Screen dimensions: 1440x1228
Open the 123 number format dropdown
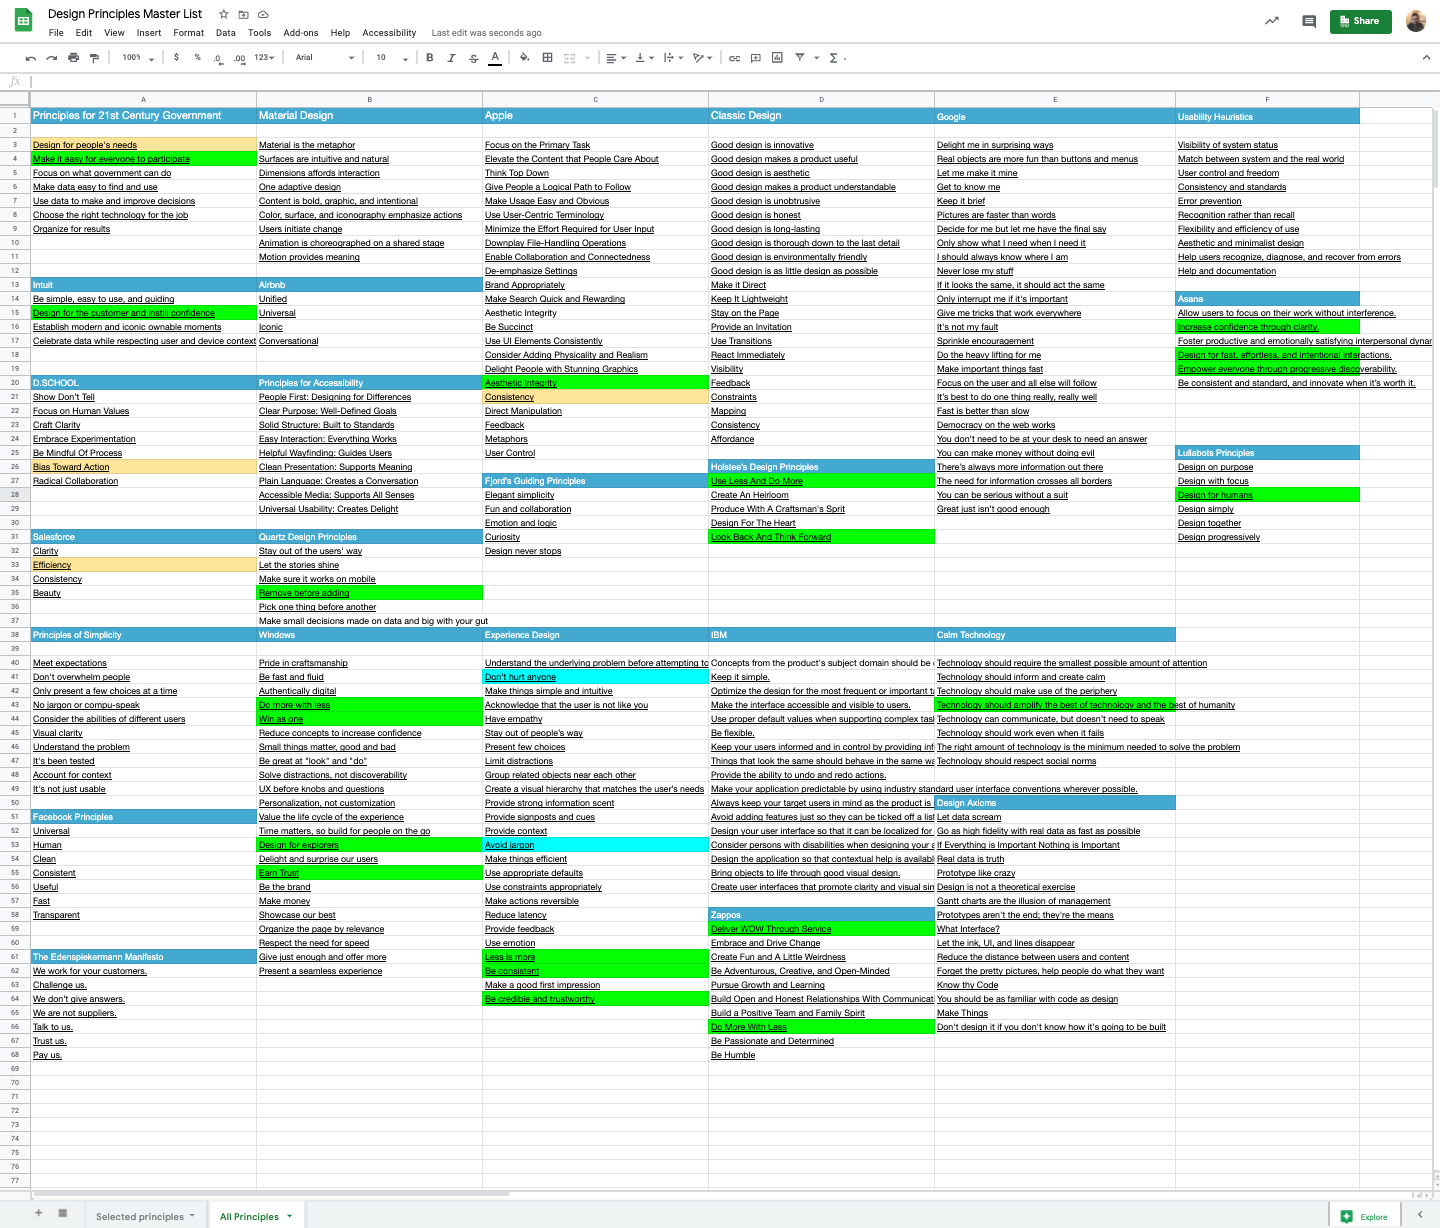264,58
